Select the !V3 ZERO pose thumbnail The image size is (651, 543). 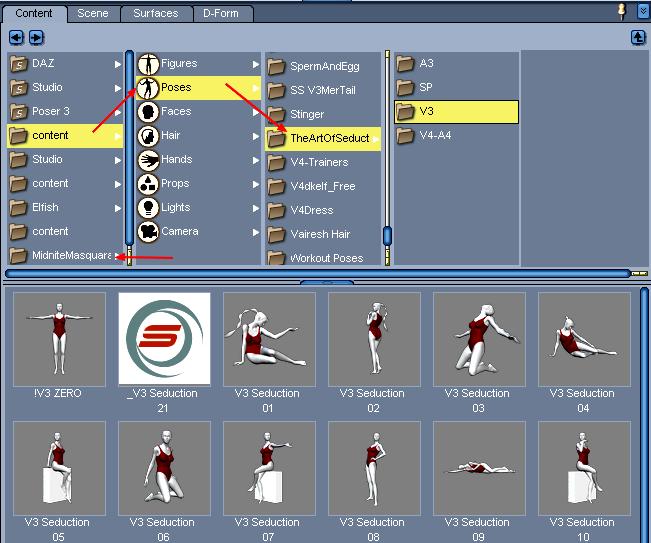[59, 339]
